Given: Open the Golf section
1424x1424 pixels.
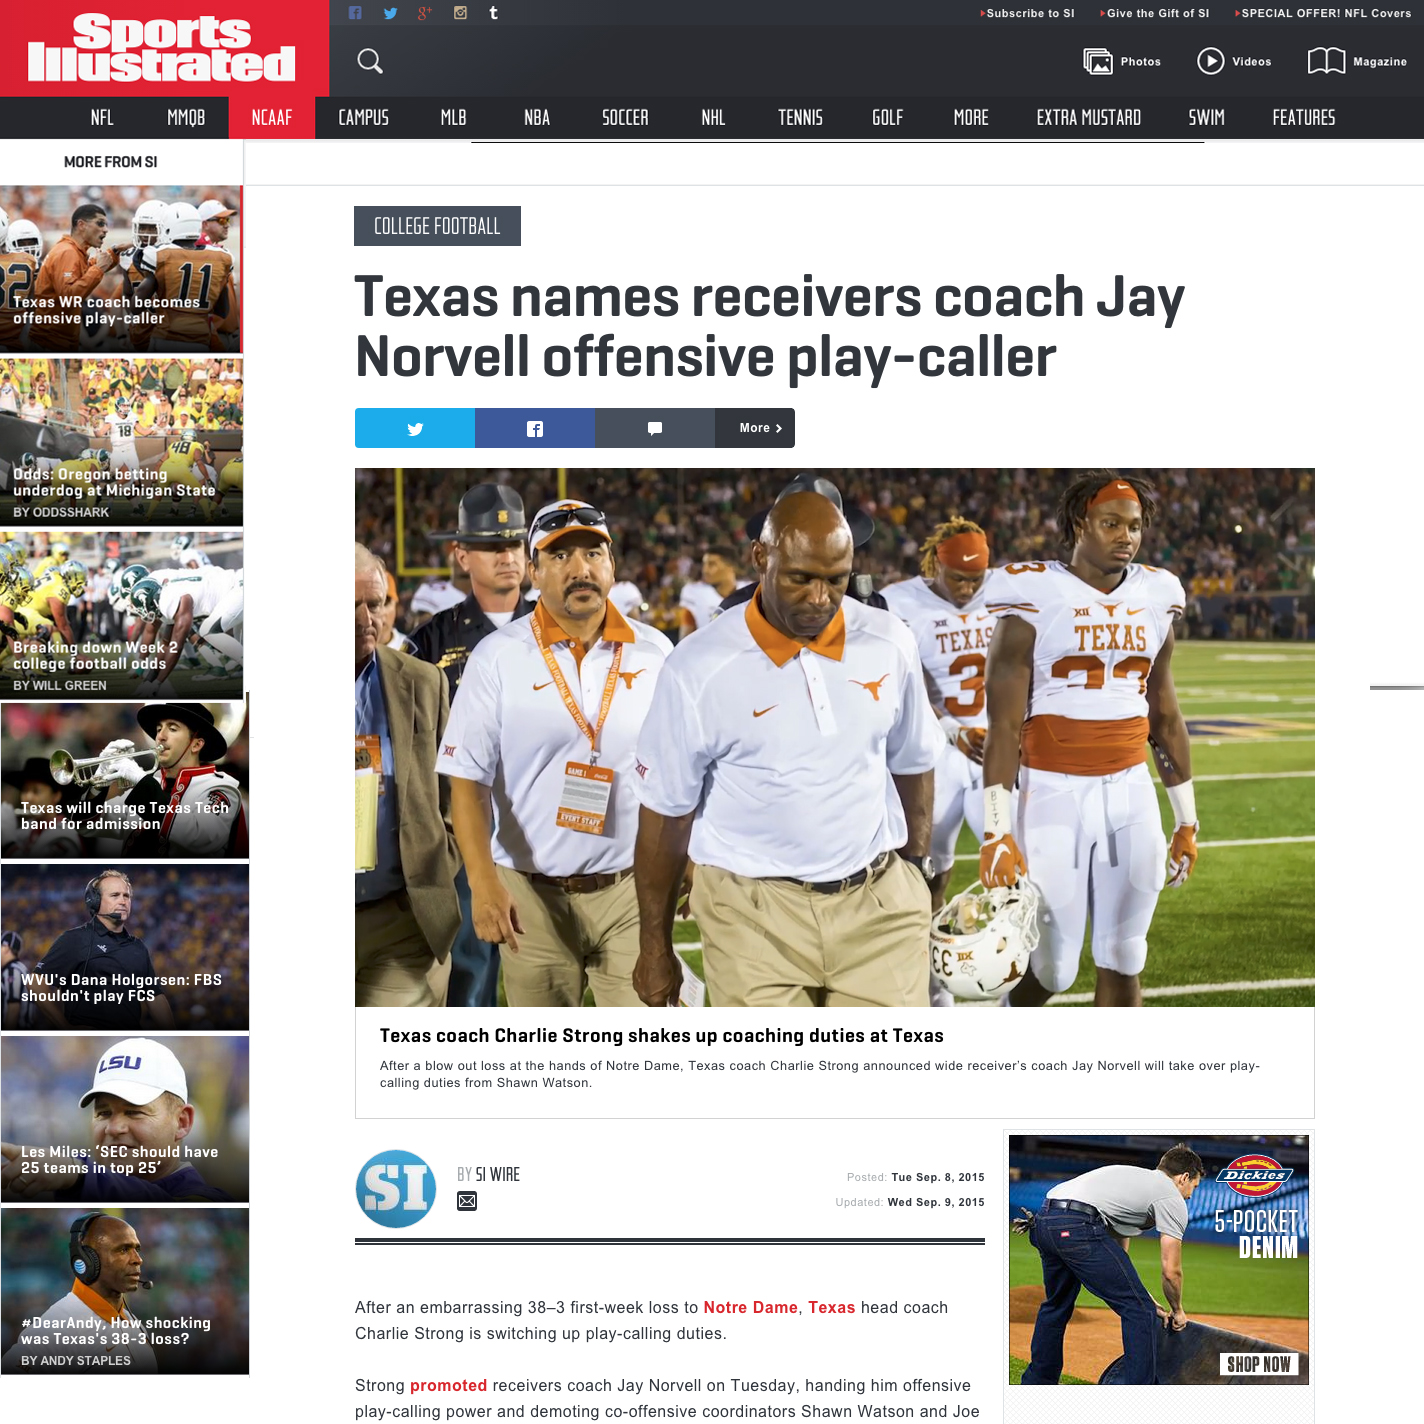Looking at the screenshot, I should [888, 118].
